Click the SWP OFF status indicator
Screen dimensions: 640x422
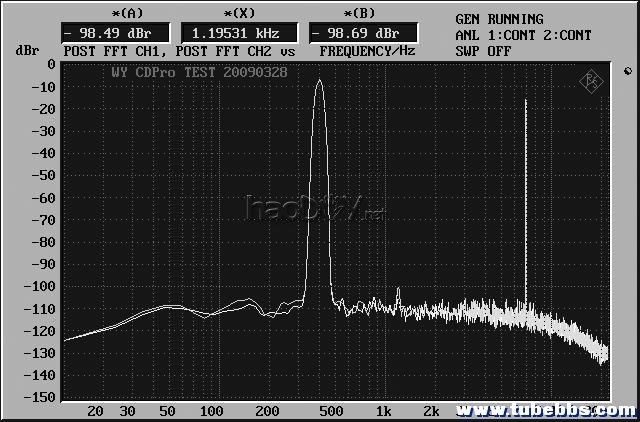pos(483,50)
